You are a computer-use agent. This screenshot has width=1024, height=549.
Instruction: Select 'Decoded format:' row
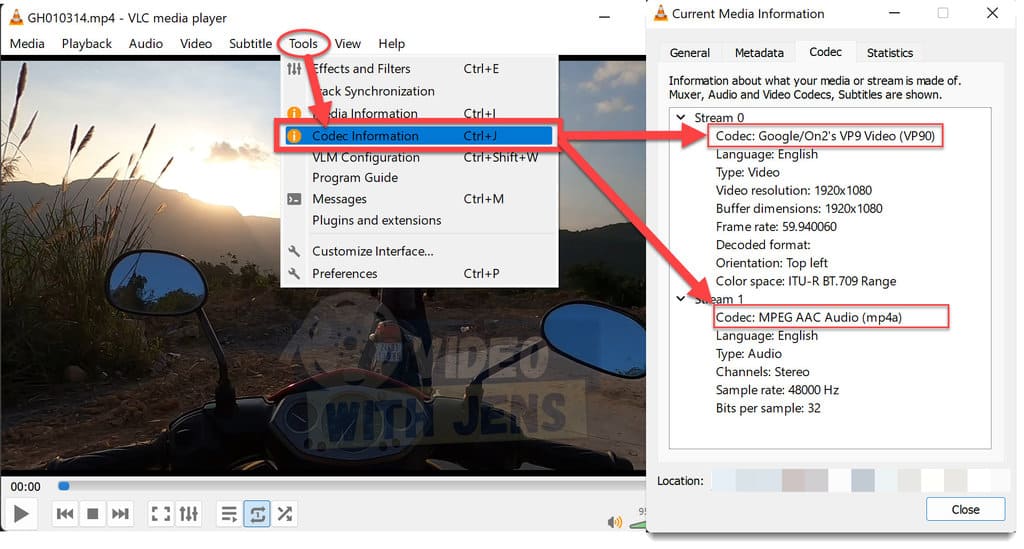point(763,245)
